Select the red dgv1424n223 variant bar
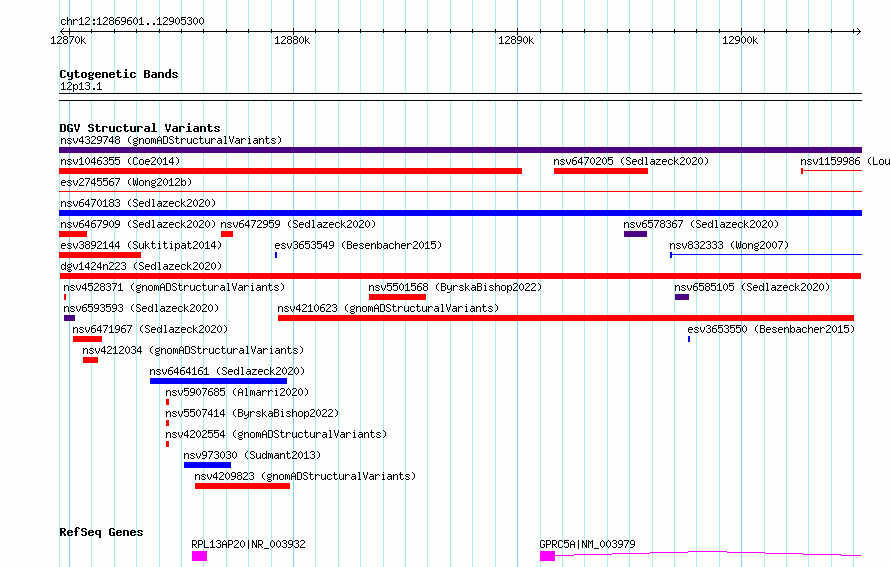 click(x=460, y=276)
